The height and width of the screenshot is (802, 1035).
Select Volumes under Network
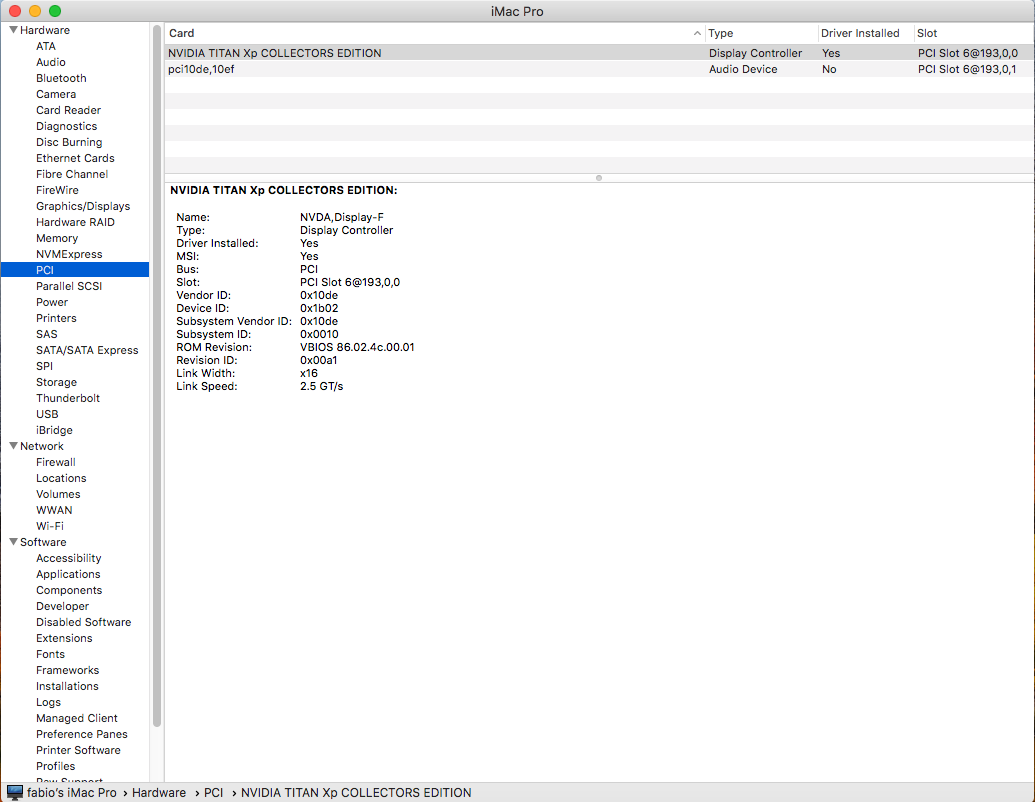pyautogui.click(x=58, y=494)
